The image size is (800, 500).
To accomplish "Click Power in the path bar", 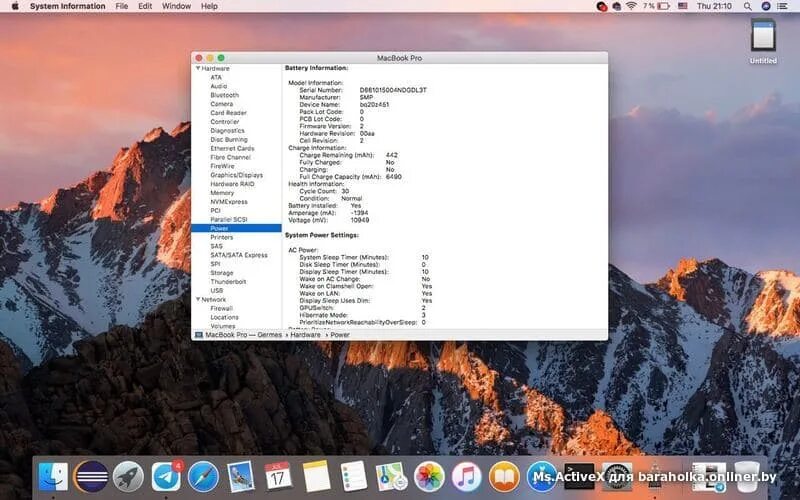I will 340,335.
